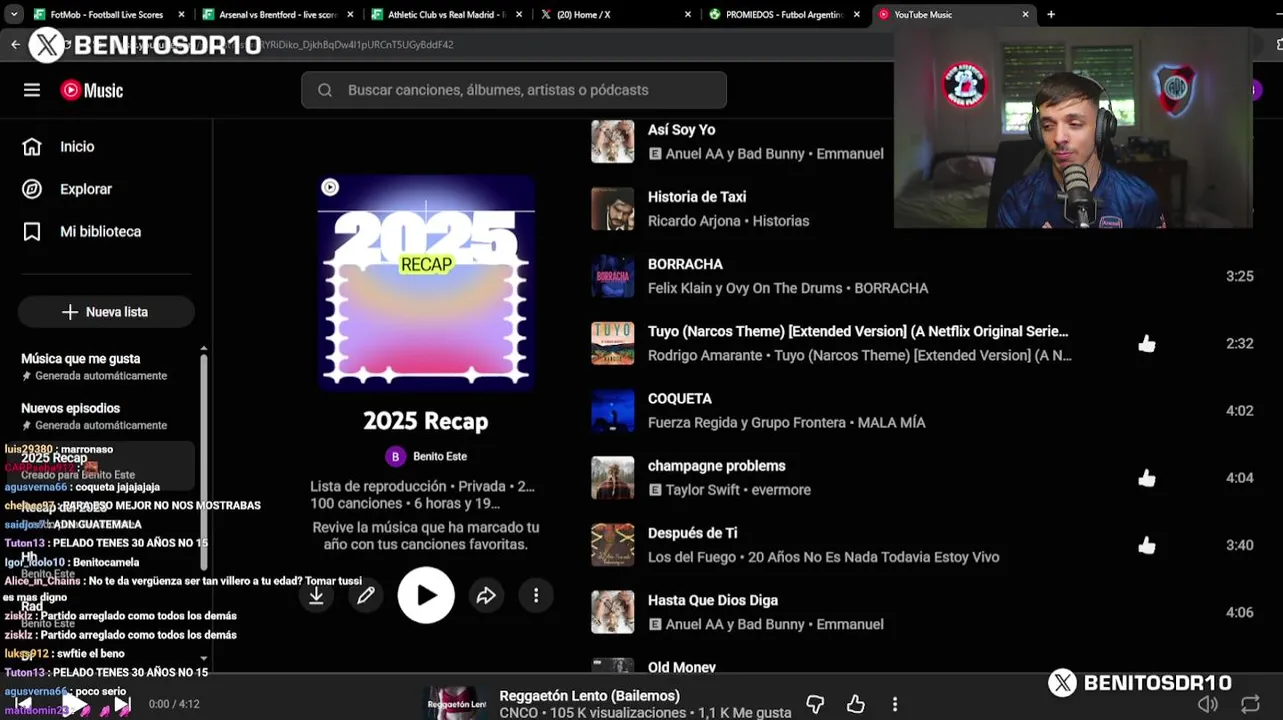Viewport: 1283px width, 720px height.
Task: Share the 2025 Recap playlist
Action: [x=486, y=596]
